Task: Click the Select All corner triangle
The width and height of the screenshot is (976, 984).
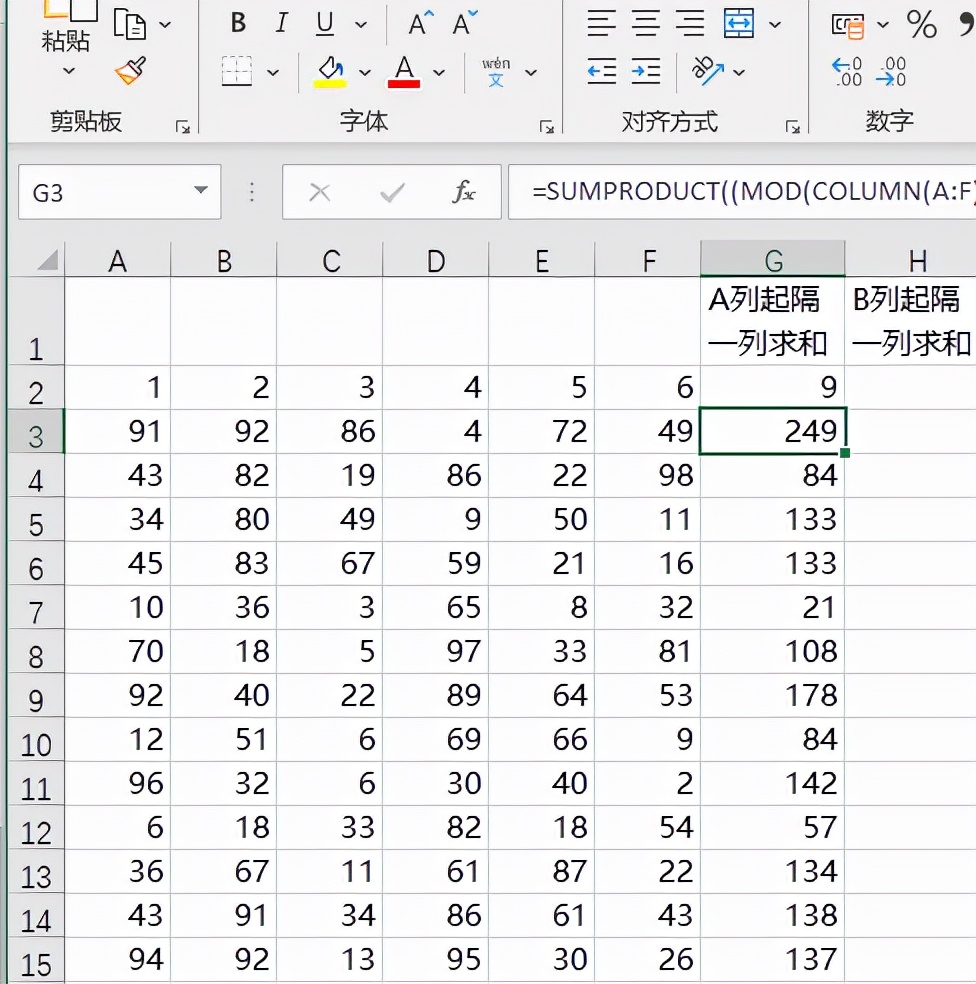Action: [x=48, y=260]
